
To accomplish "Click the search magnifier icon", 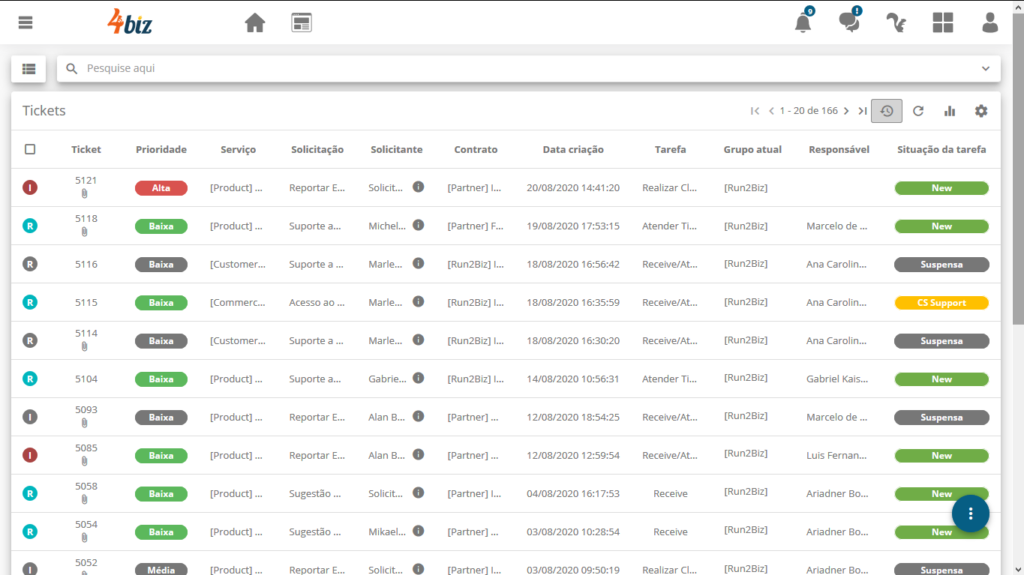I will pyautogui.click(x=72, y=69).
